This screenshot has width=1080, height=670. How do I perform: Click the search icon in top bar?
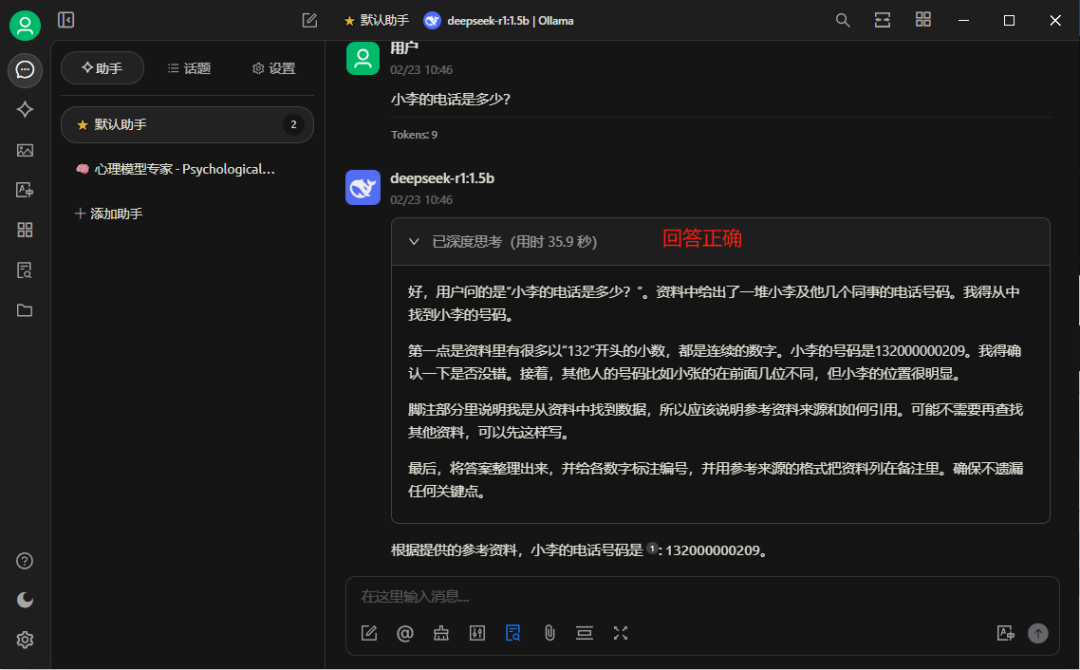pos(843,20)
